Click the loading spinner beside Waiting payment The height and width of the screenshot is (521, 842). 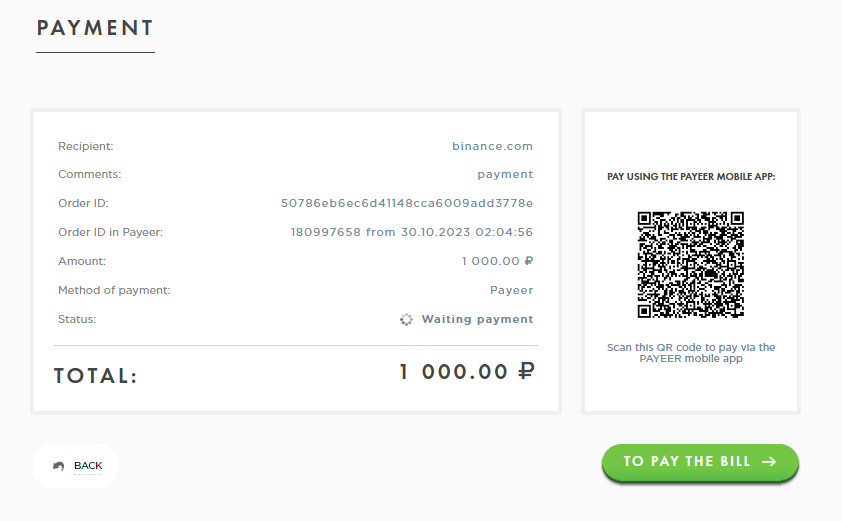(406, 320)
